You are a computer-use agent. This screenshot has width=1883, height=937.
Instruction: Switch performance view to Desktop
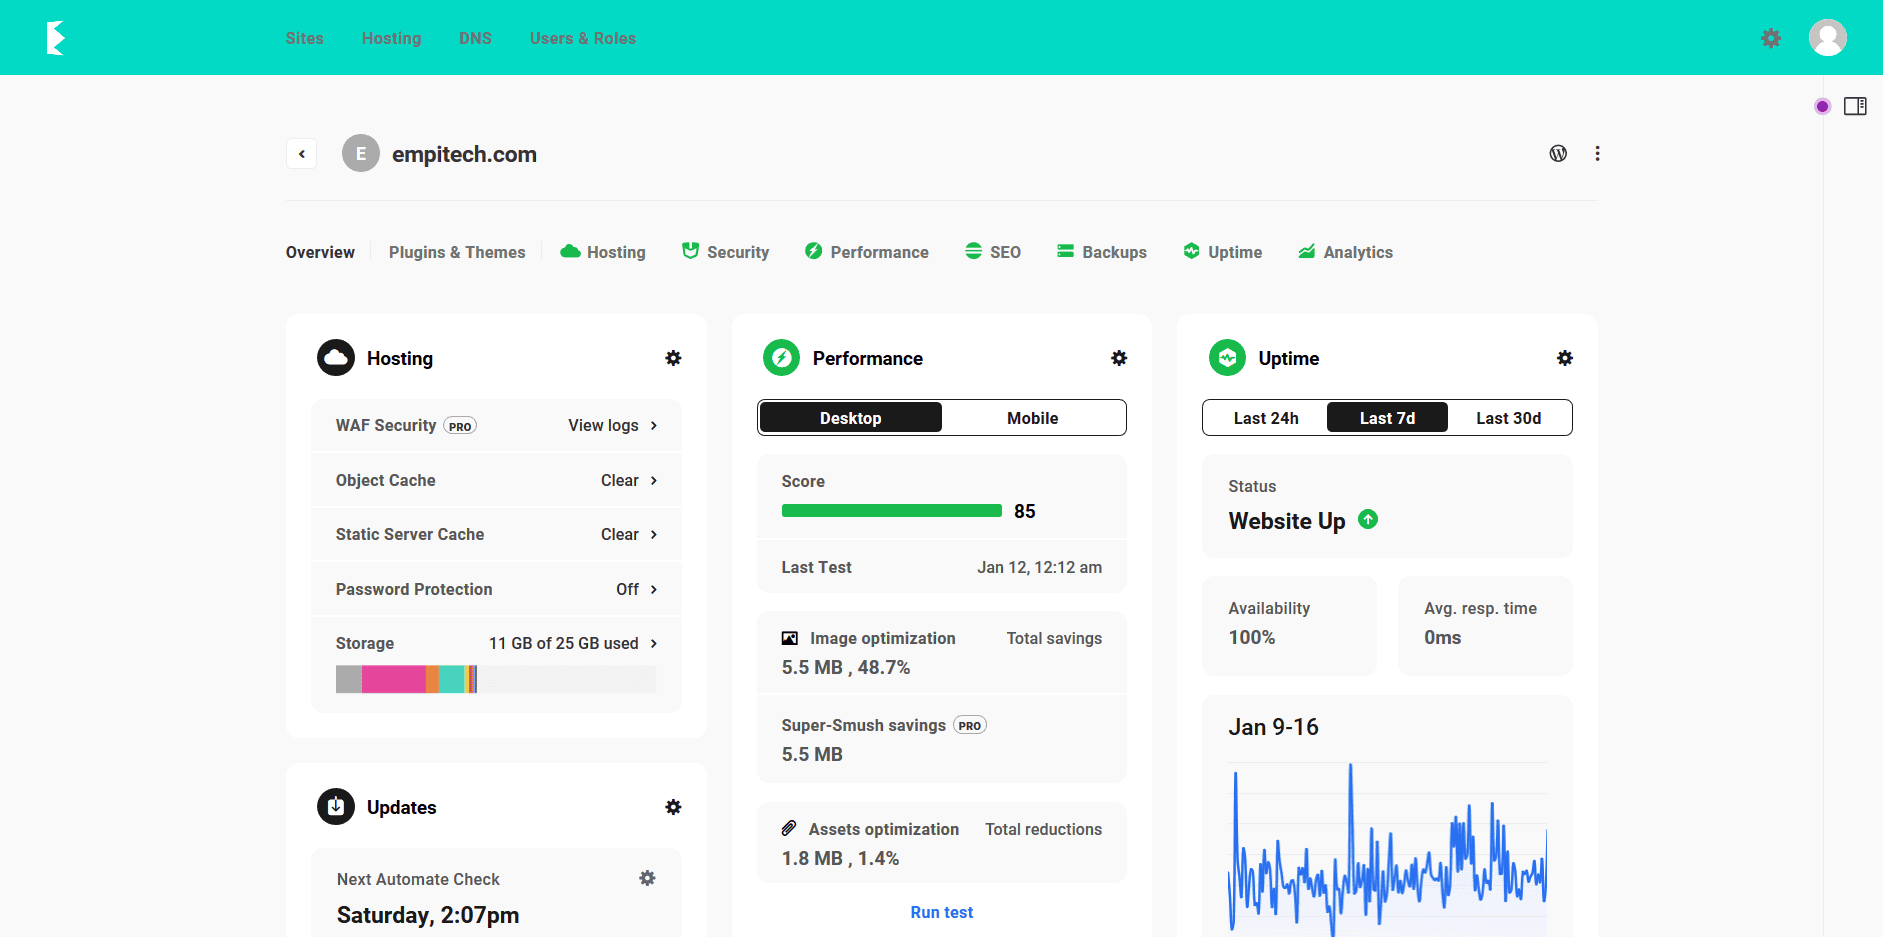[x=850, y=418]
